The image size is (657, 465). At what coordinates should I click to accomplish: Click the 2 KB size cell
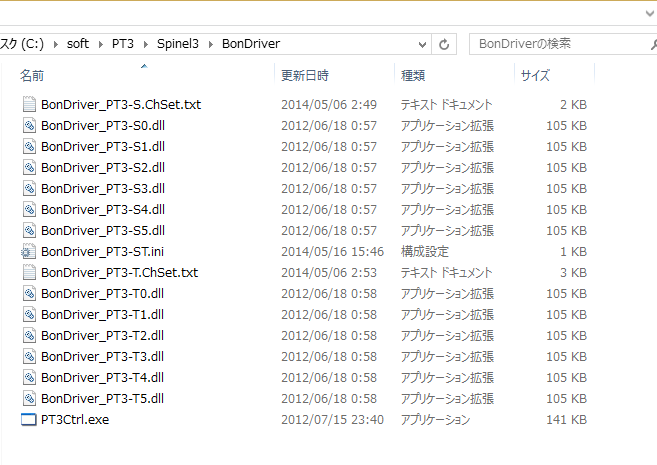[x=574, y=104]
